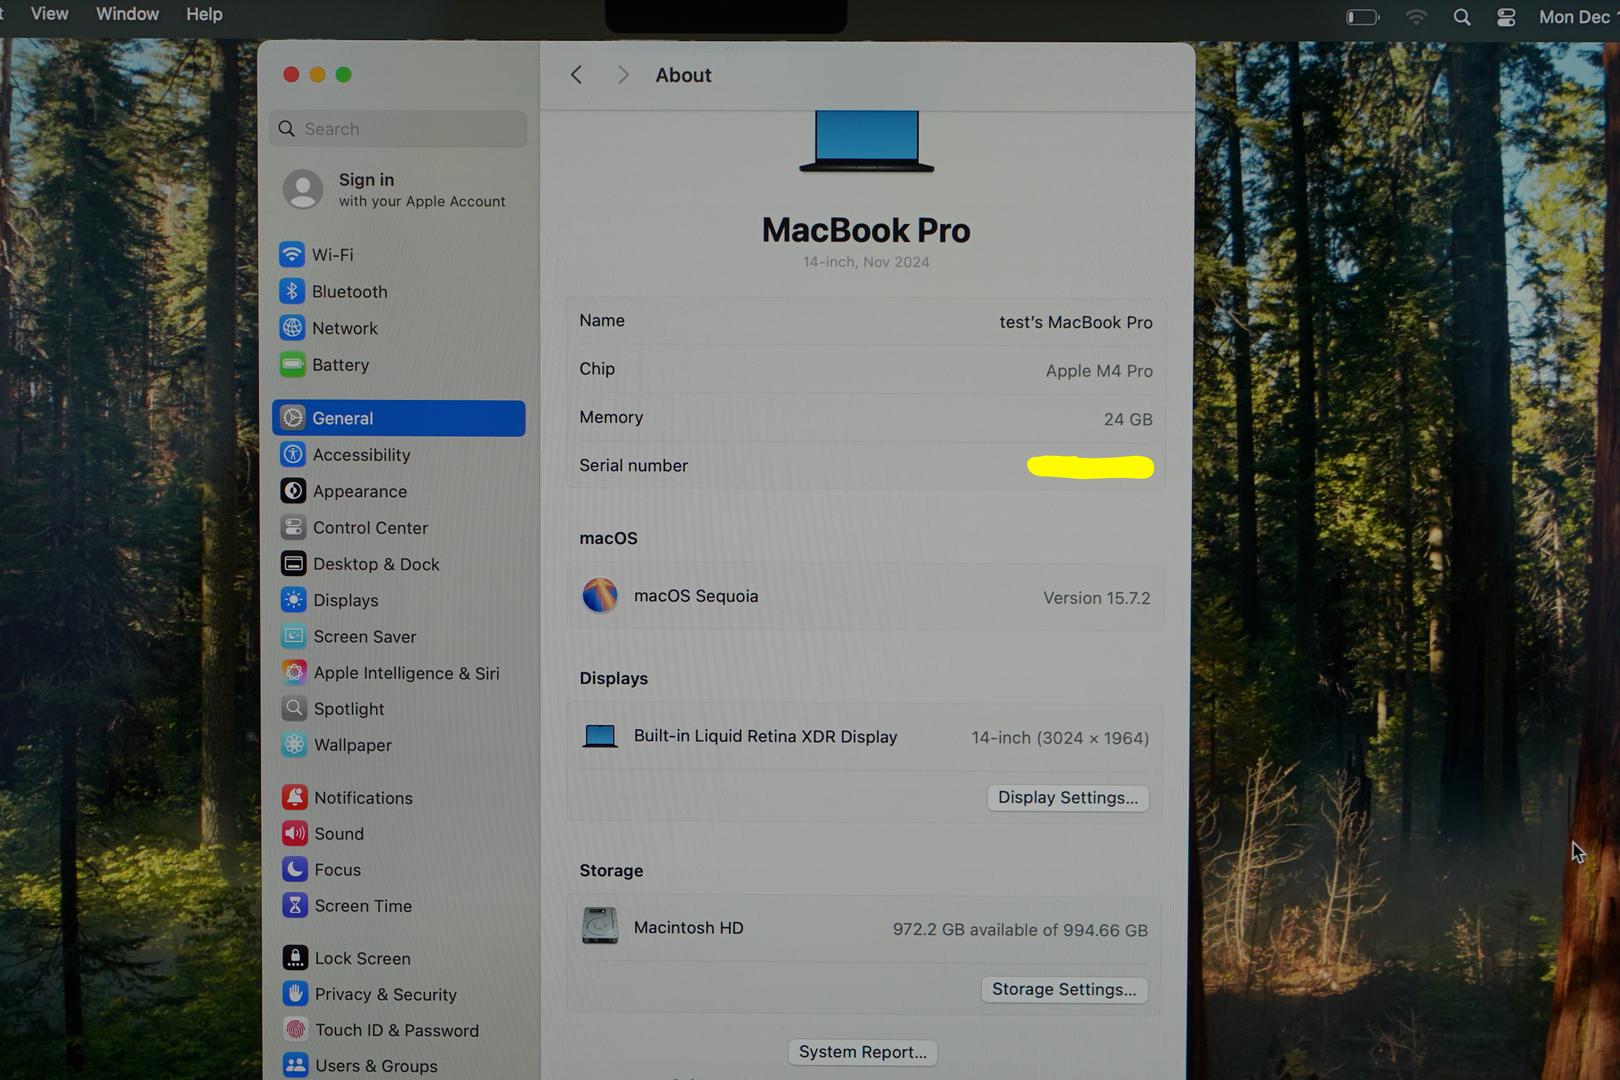1620x1080 pixels.
Task: Open Apple Intelligence & Siri settings
Action: coord(405,673)
